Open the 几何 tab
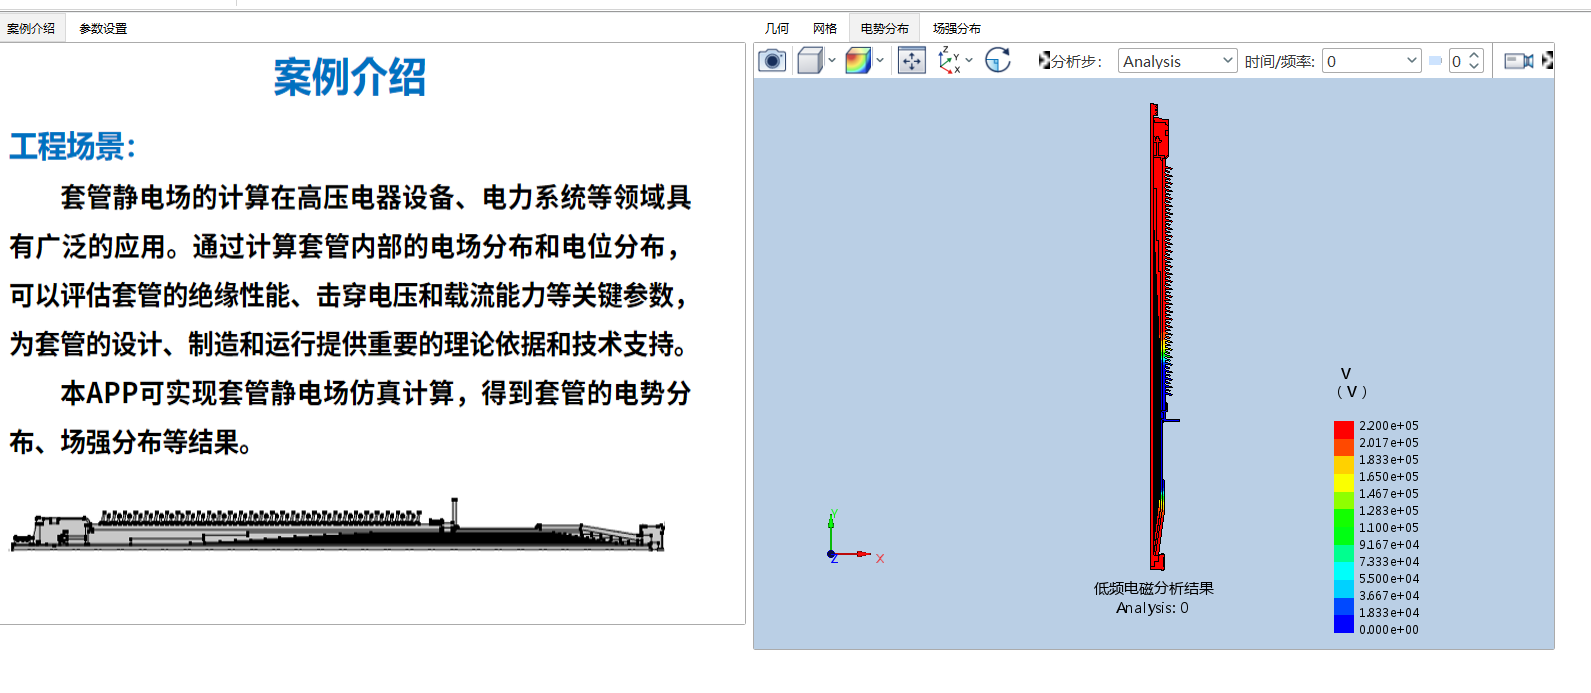 (777, 28)
